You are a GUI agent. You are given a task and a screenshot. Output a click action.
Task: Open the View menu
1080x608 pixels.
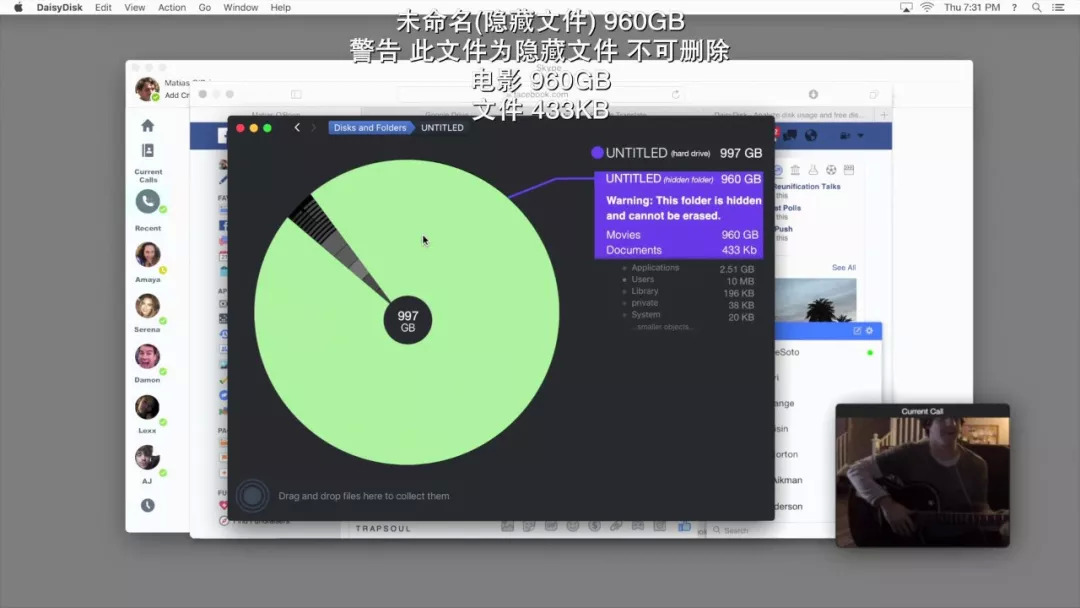coord(134,8)
